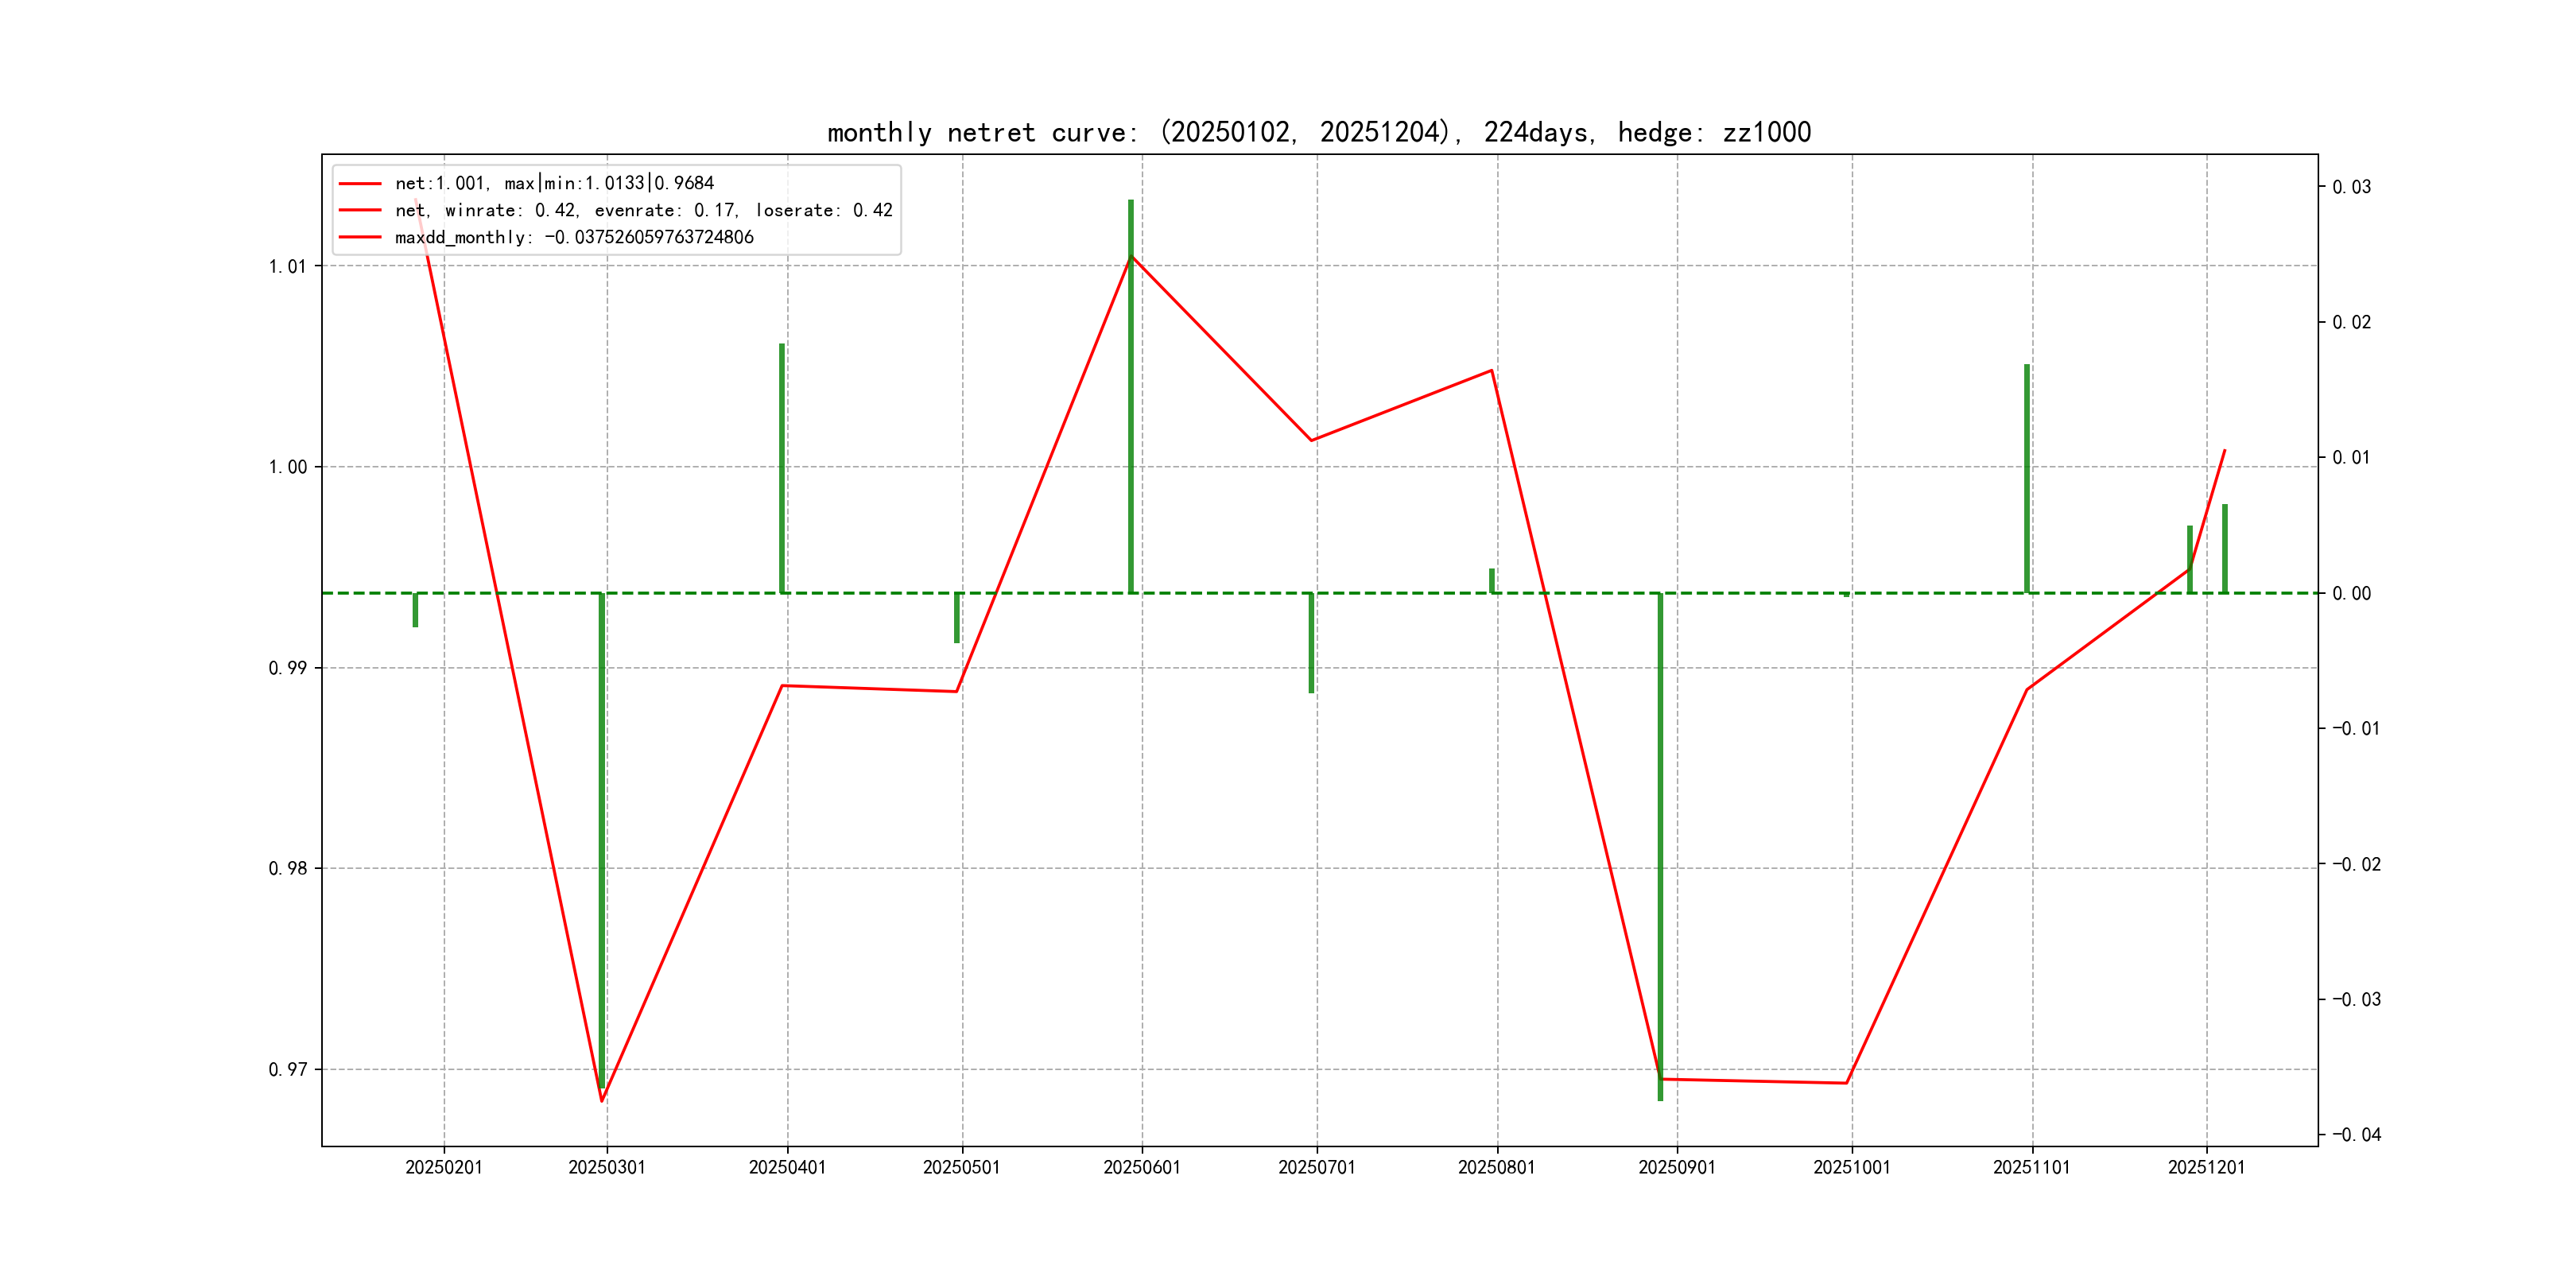This screenshot has height=1288, width=2576.
Task: Click the 20251201 x-axis label
Action: [2206, 1168]
